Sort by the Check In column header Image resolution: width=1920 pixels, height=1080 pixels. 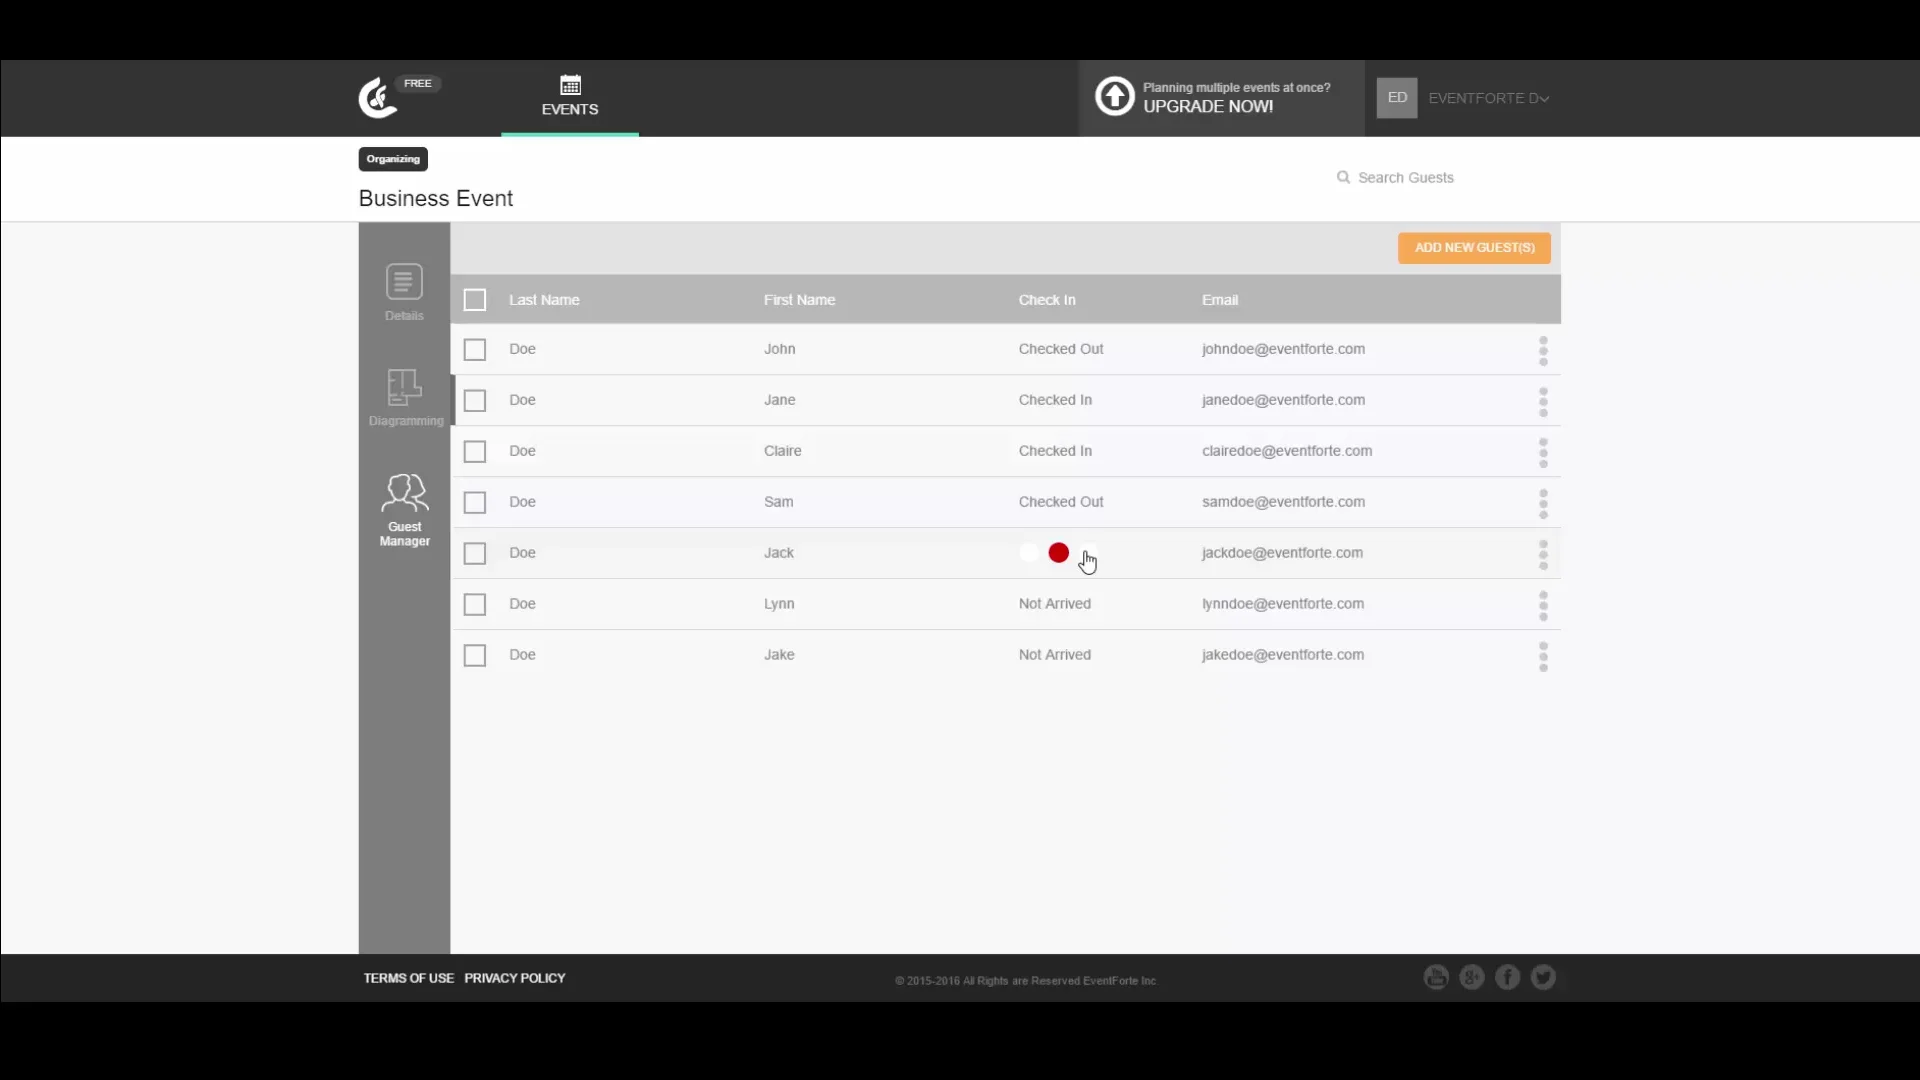coord(1047,300)
